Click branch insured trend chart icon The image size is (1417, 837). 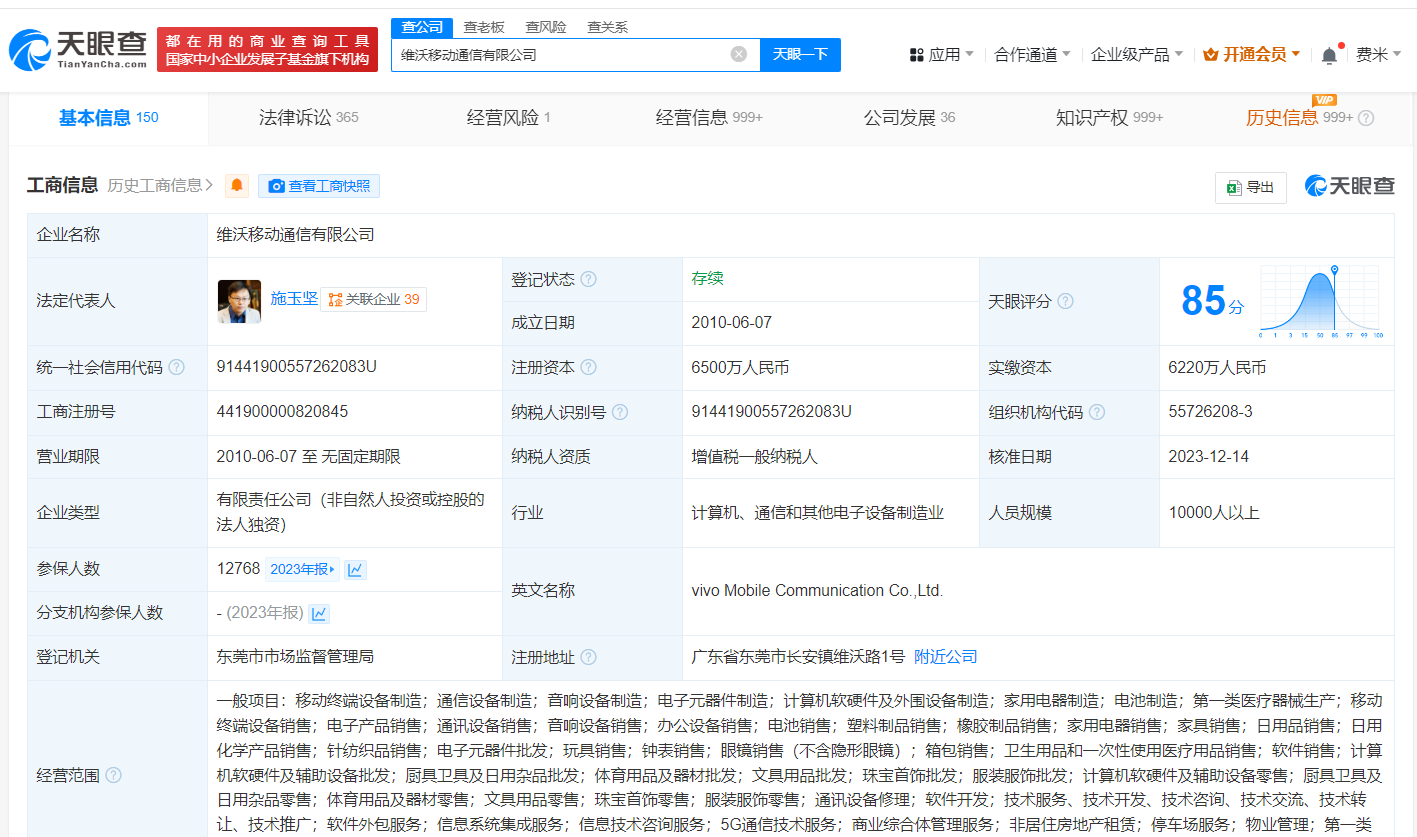(319, 613)
